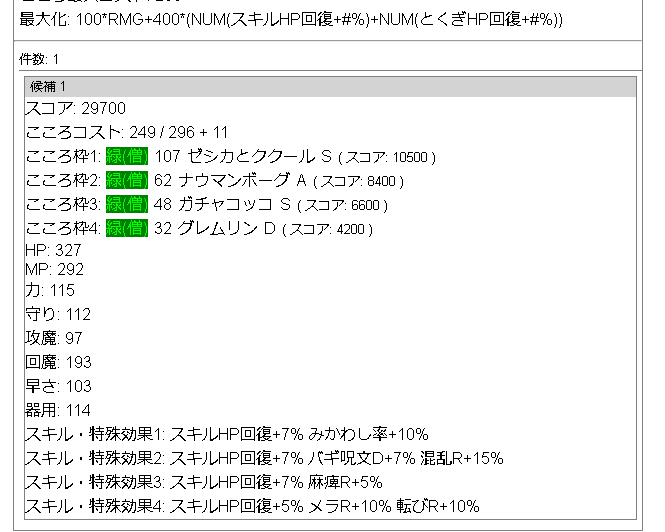Viewport: 665px width, 532px height.
Task: Click スキル・特殊効果3 line with 麻痺R+5%
Action: 204,482
